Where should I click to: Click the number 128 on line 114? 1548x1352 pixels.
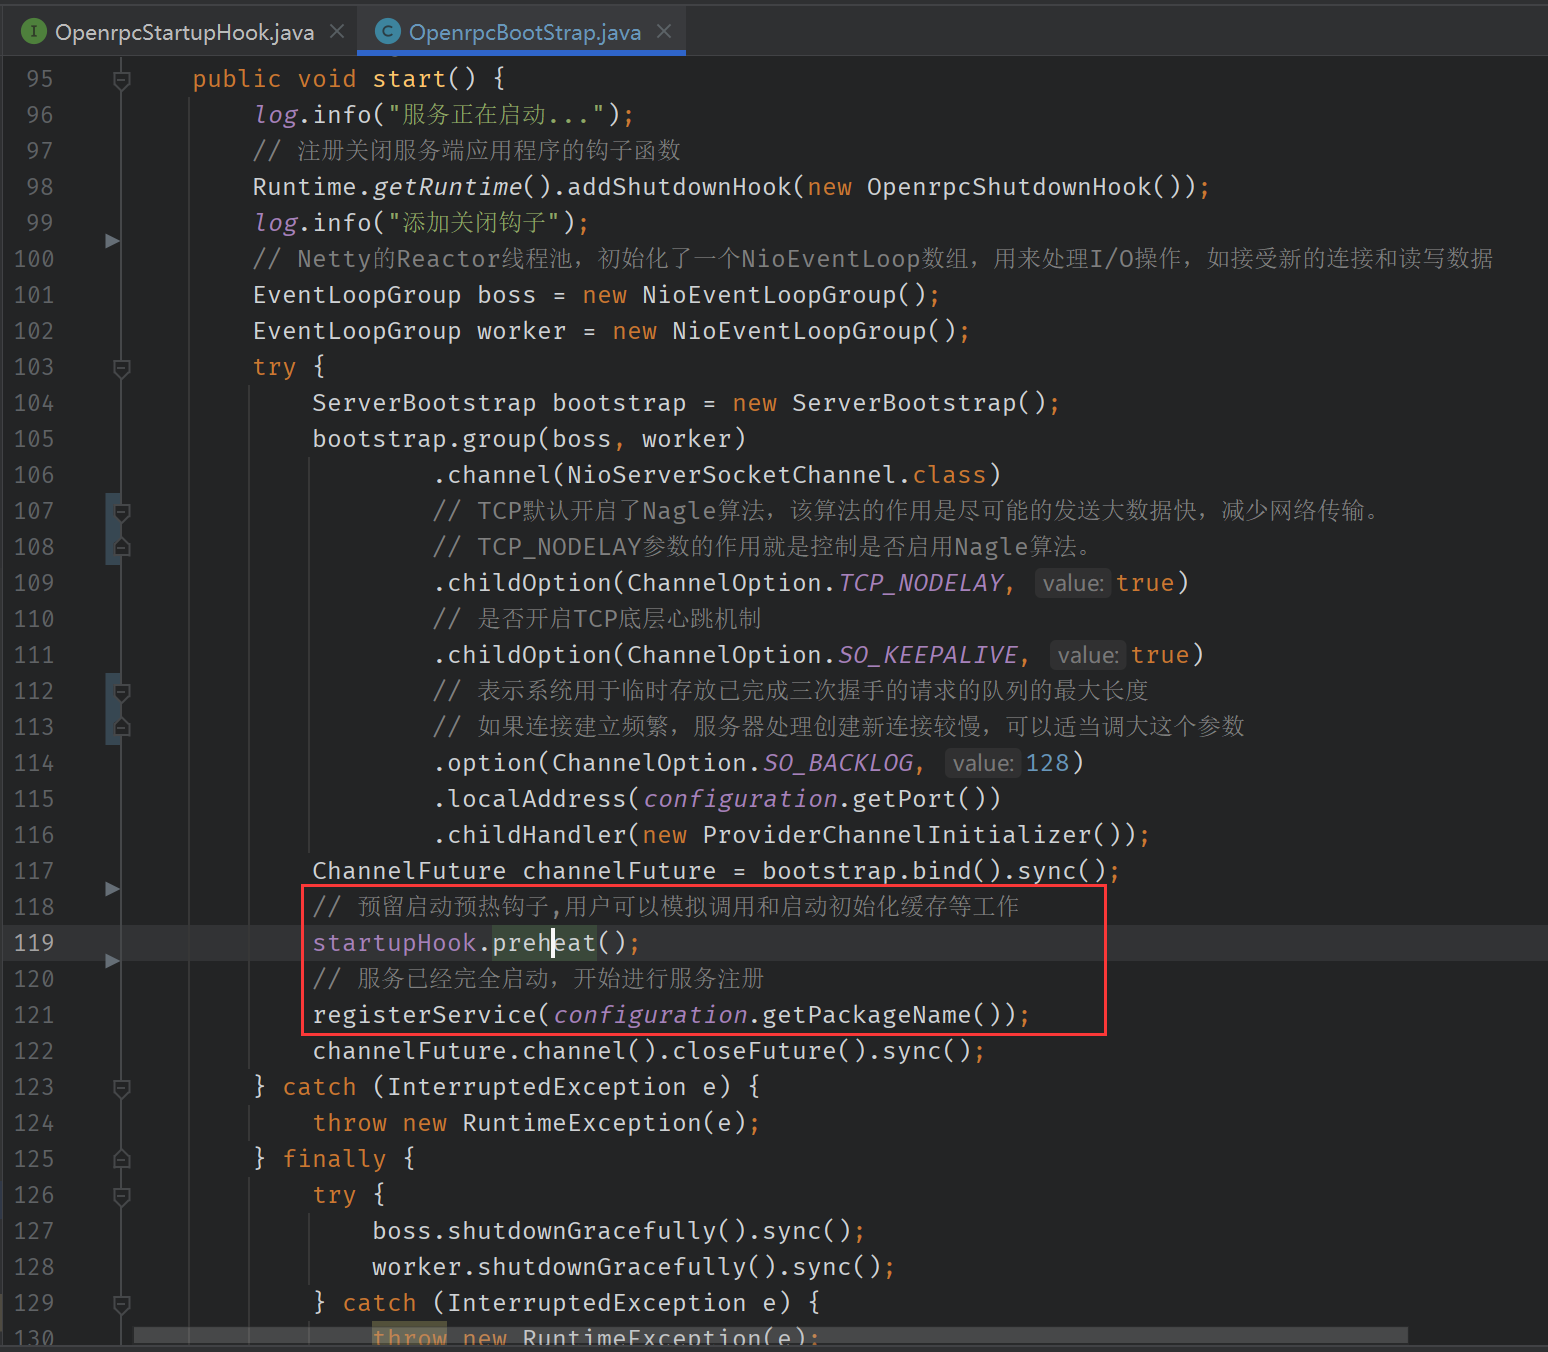pyautogui.click(x=1047, y=763)
